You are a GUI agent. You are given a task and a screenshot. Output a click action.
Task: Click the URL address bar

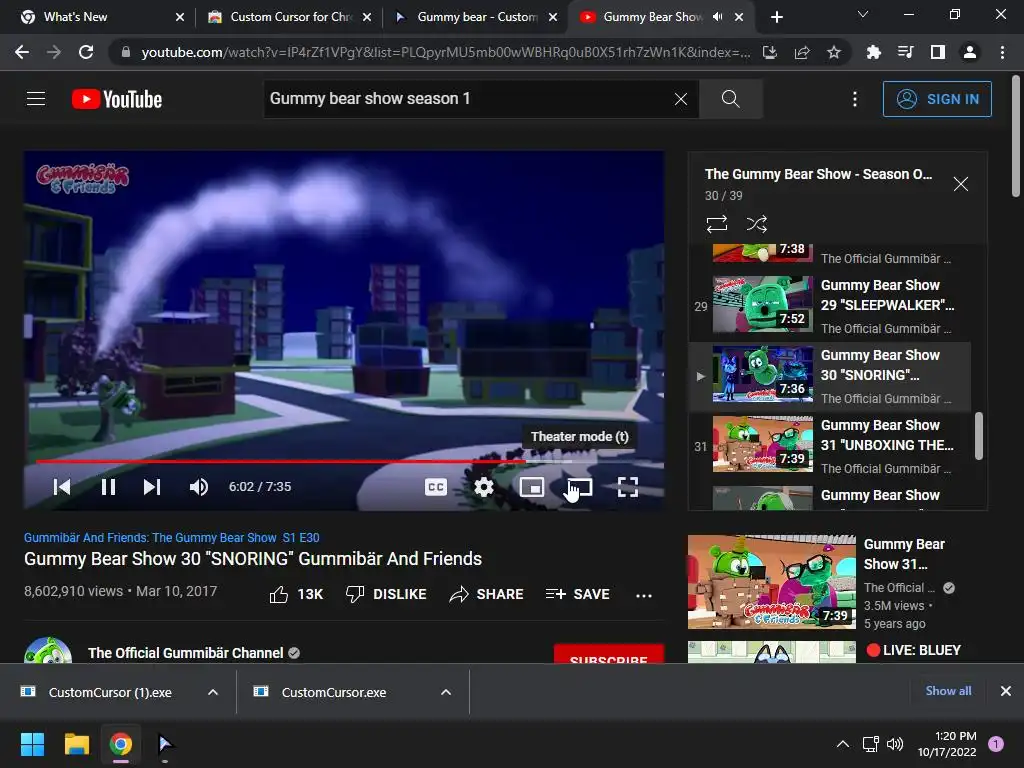click(x=445, y=52)
